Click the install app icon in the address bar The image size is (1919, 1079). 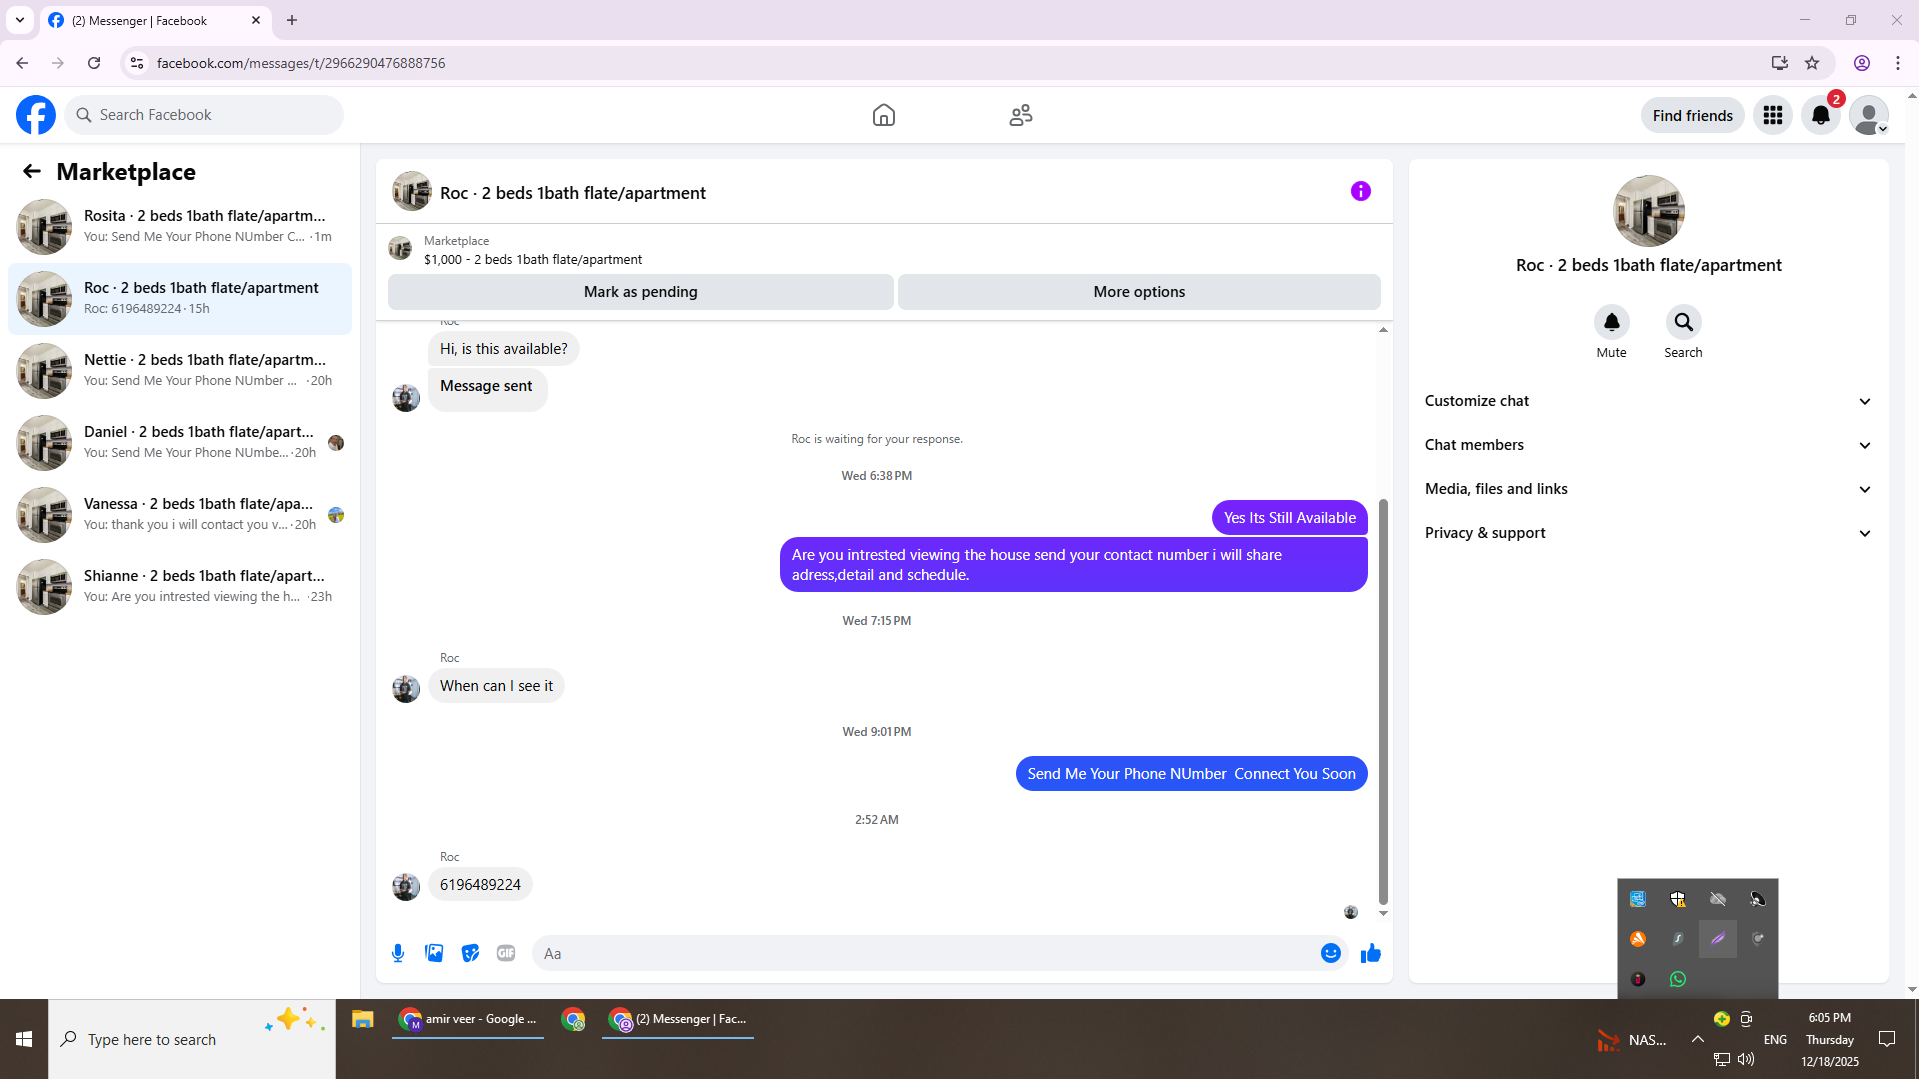point(1779,63)
